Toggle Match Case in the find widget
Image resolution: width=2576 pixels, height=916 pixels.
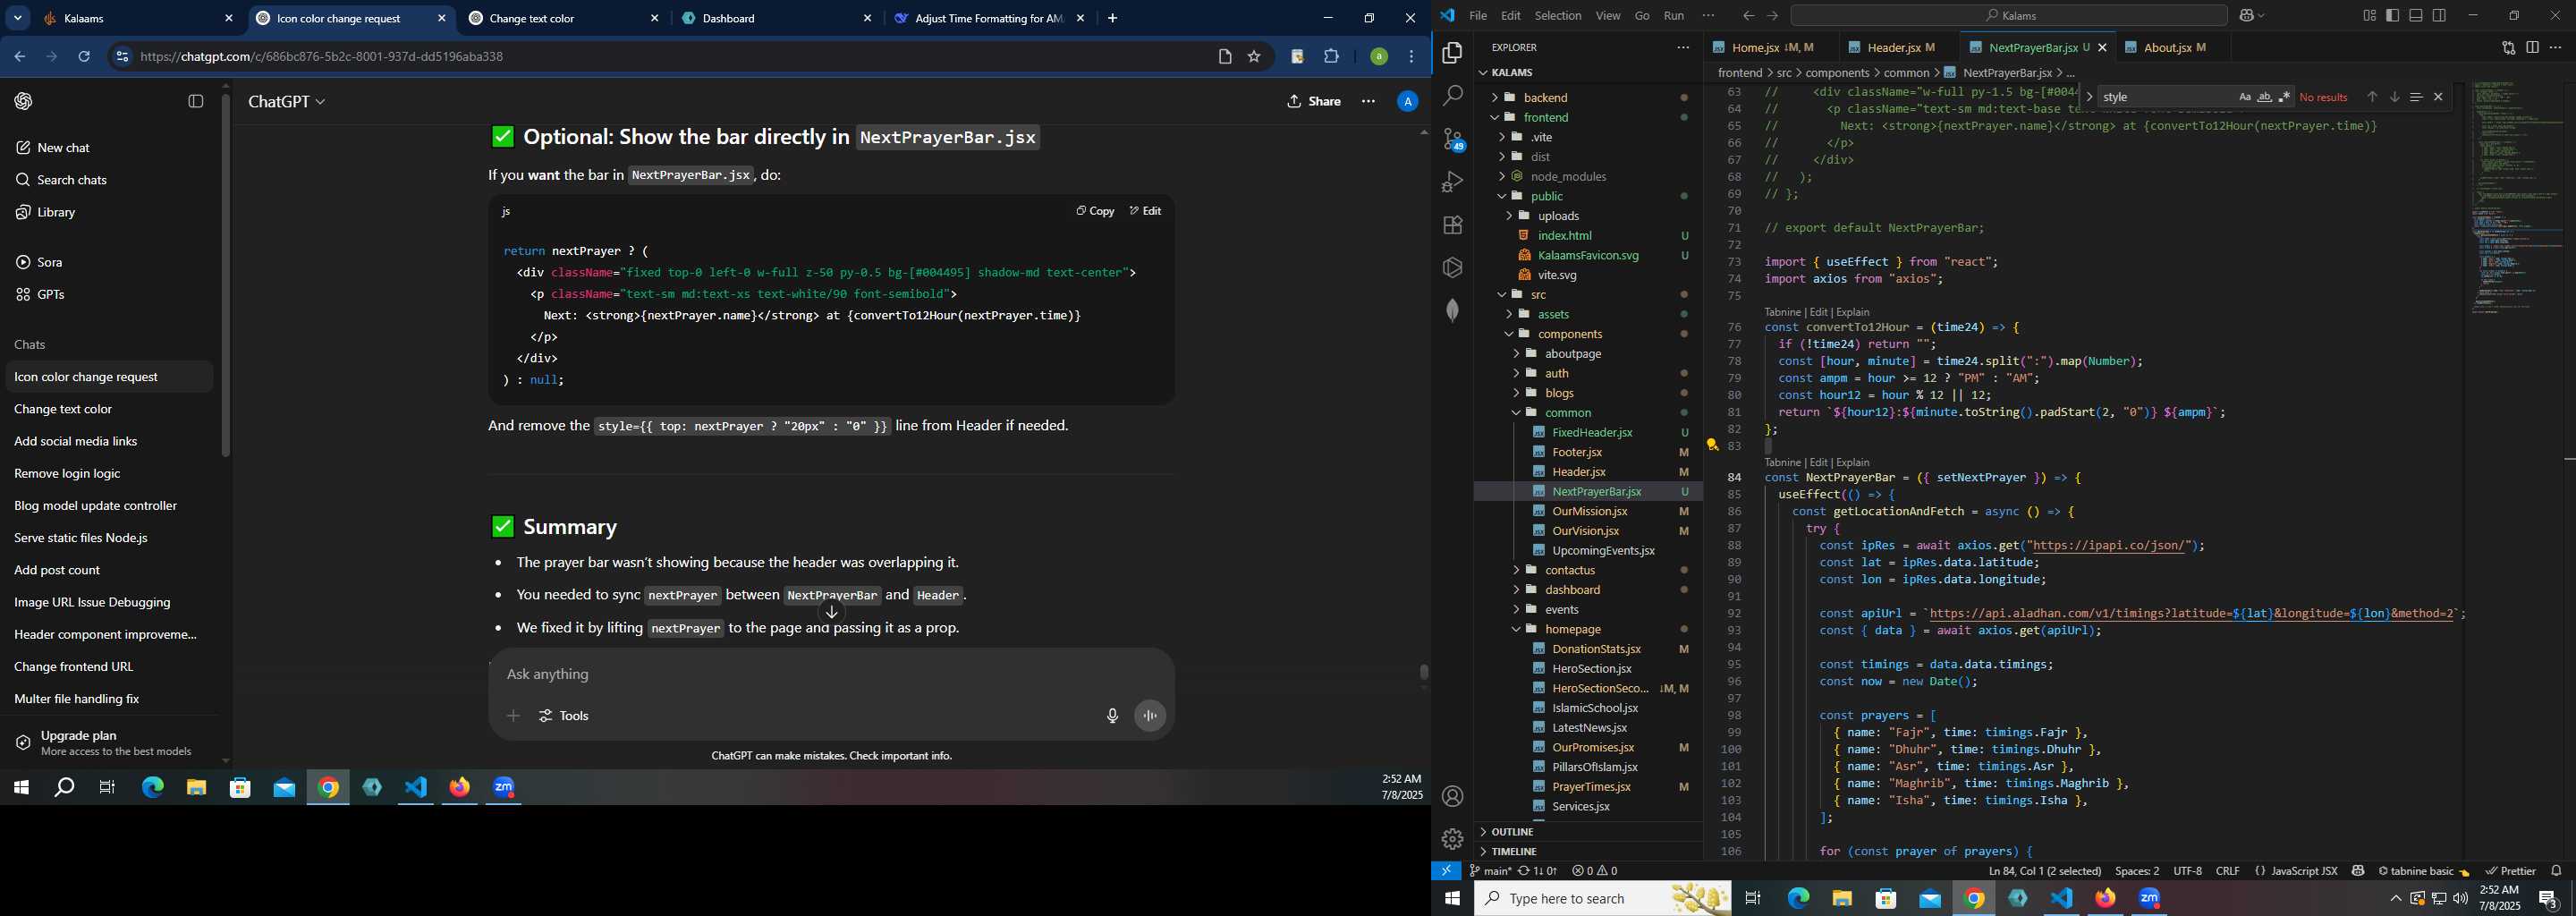[2244, 97]
